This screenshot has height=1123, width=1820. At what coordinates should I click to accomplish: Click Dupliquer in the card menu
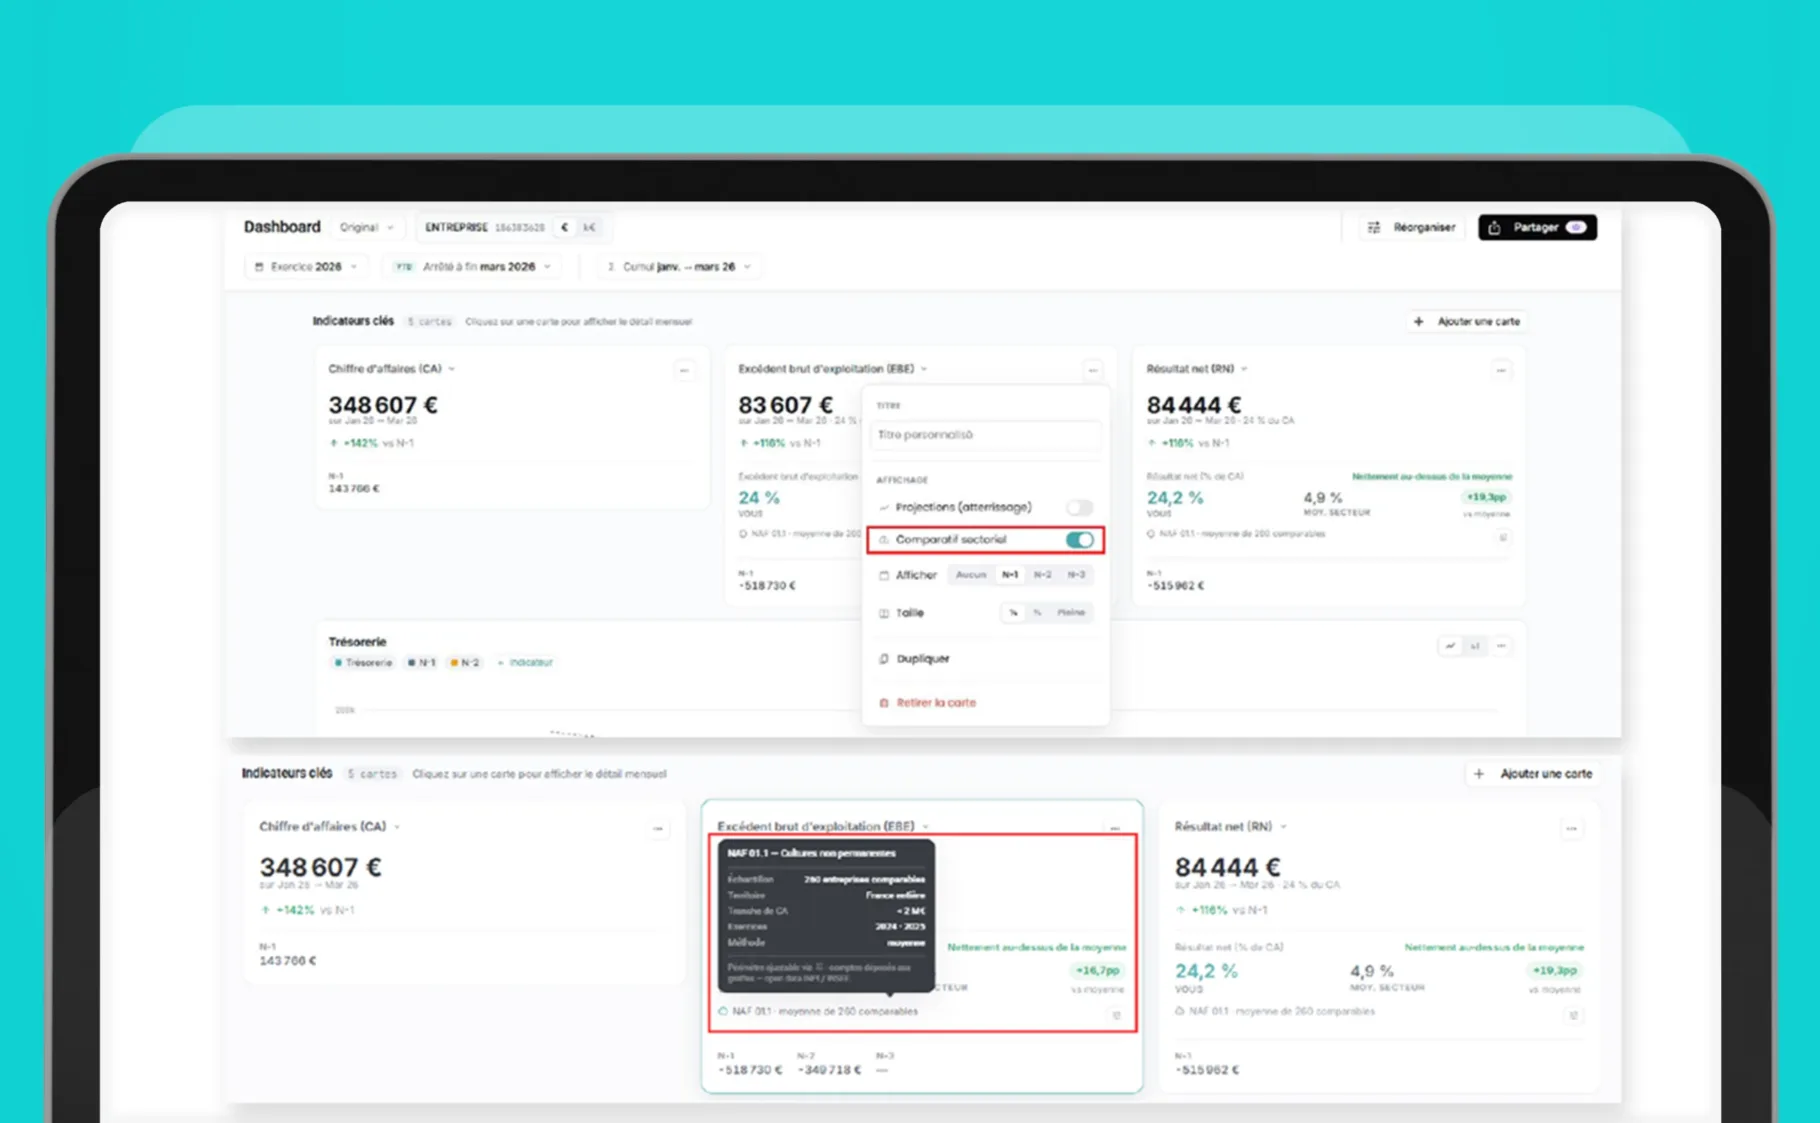[x=923, y=659]
